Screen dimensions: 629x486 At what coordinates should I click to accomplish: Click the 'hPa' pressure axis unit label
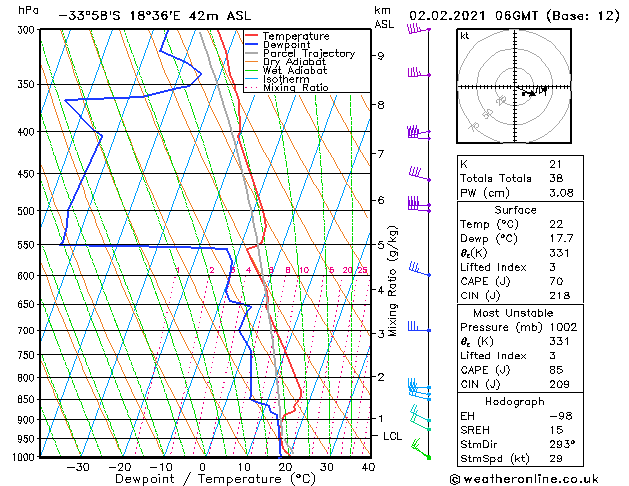pos(28,10)
